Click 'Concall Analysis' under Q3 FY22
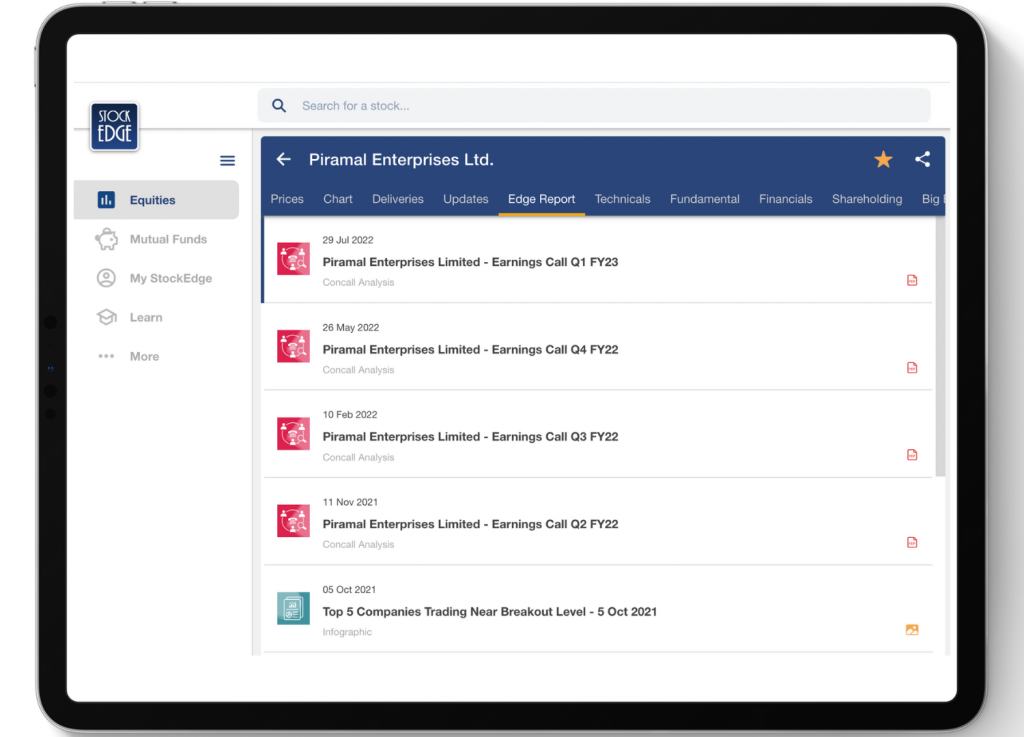The width and height of the screenshot is (1024, 737). 359,458
